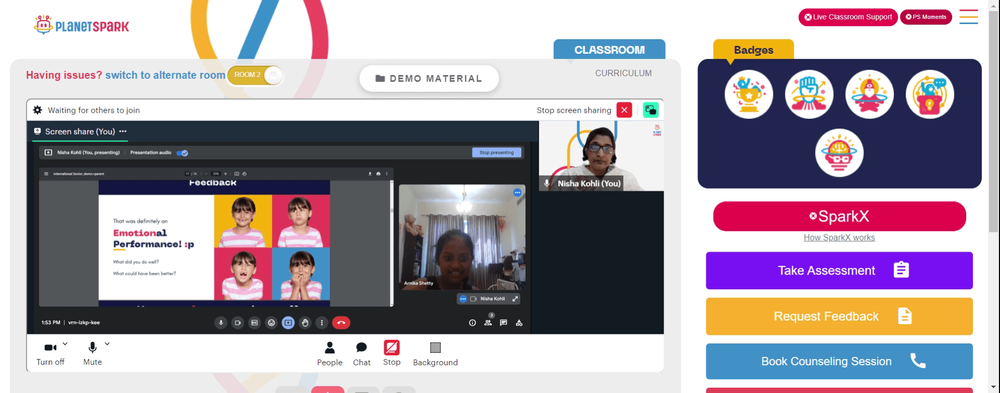Screen dimensions: 1000x393
Task: Open the People panel
Action: tap(330, 353)
